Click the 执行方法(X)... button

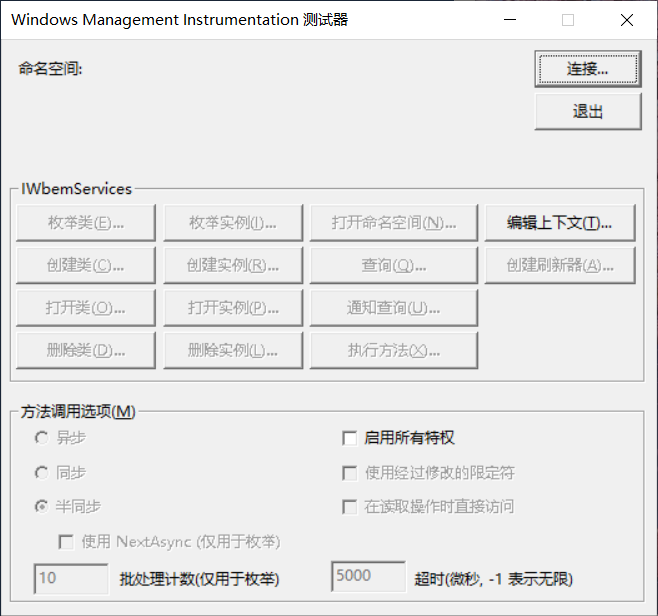[x=394, y=350]
